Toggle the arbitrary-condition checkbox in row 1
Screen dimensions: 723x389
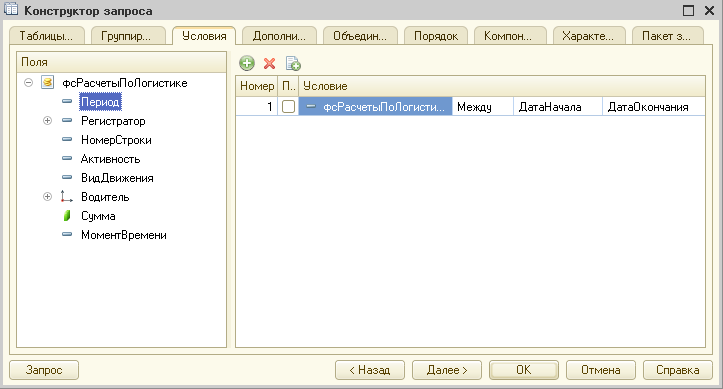tap(288, 106)
